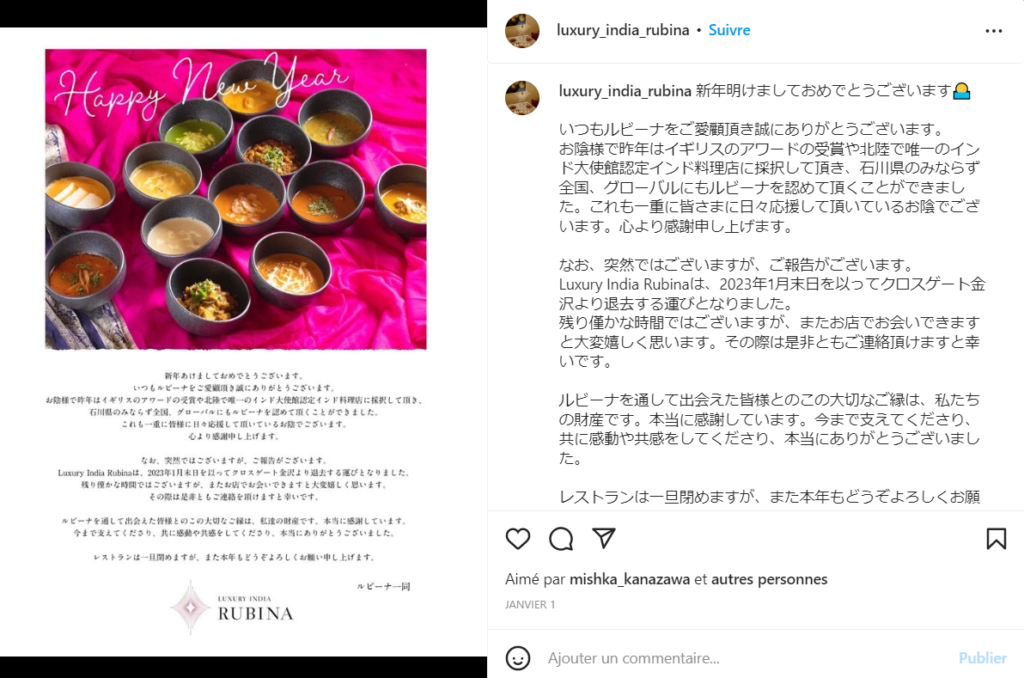Open luxury_india_rubina username in caption
Image resolution: width=1024 pixels, height=678 pixels.
tap(625, 91)
